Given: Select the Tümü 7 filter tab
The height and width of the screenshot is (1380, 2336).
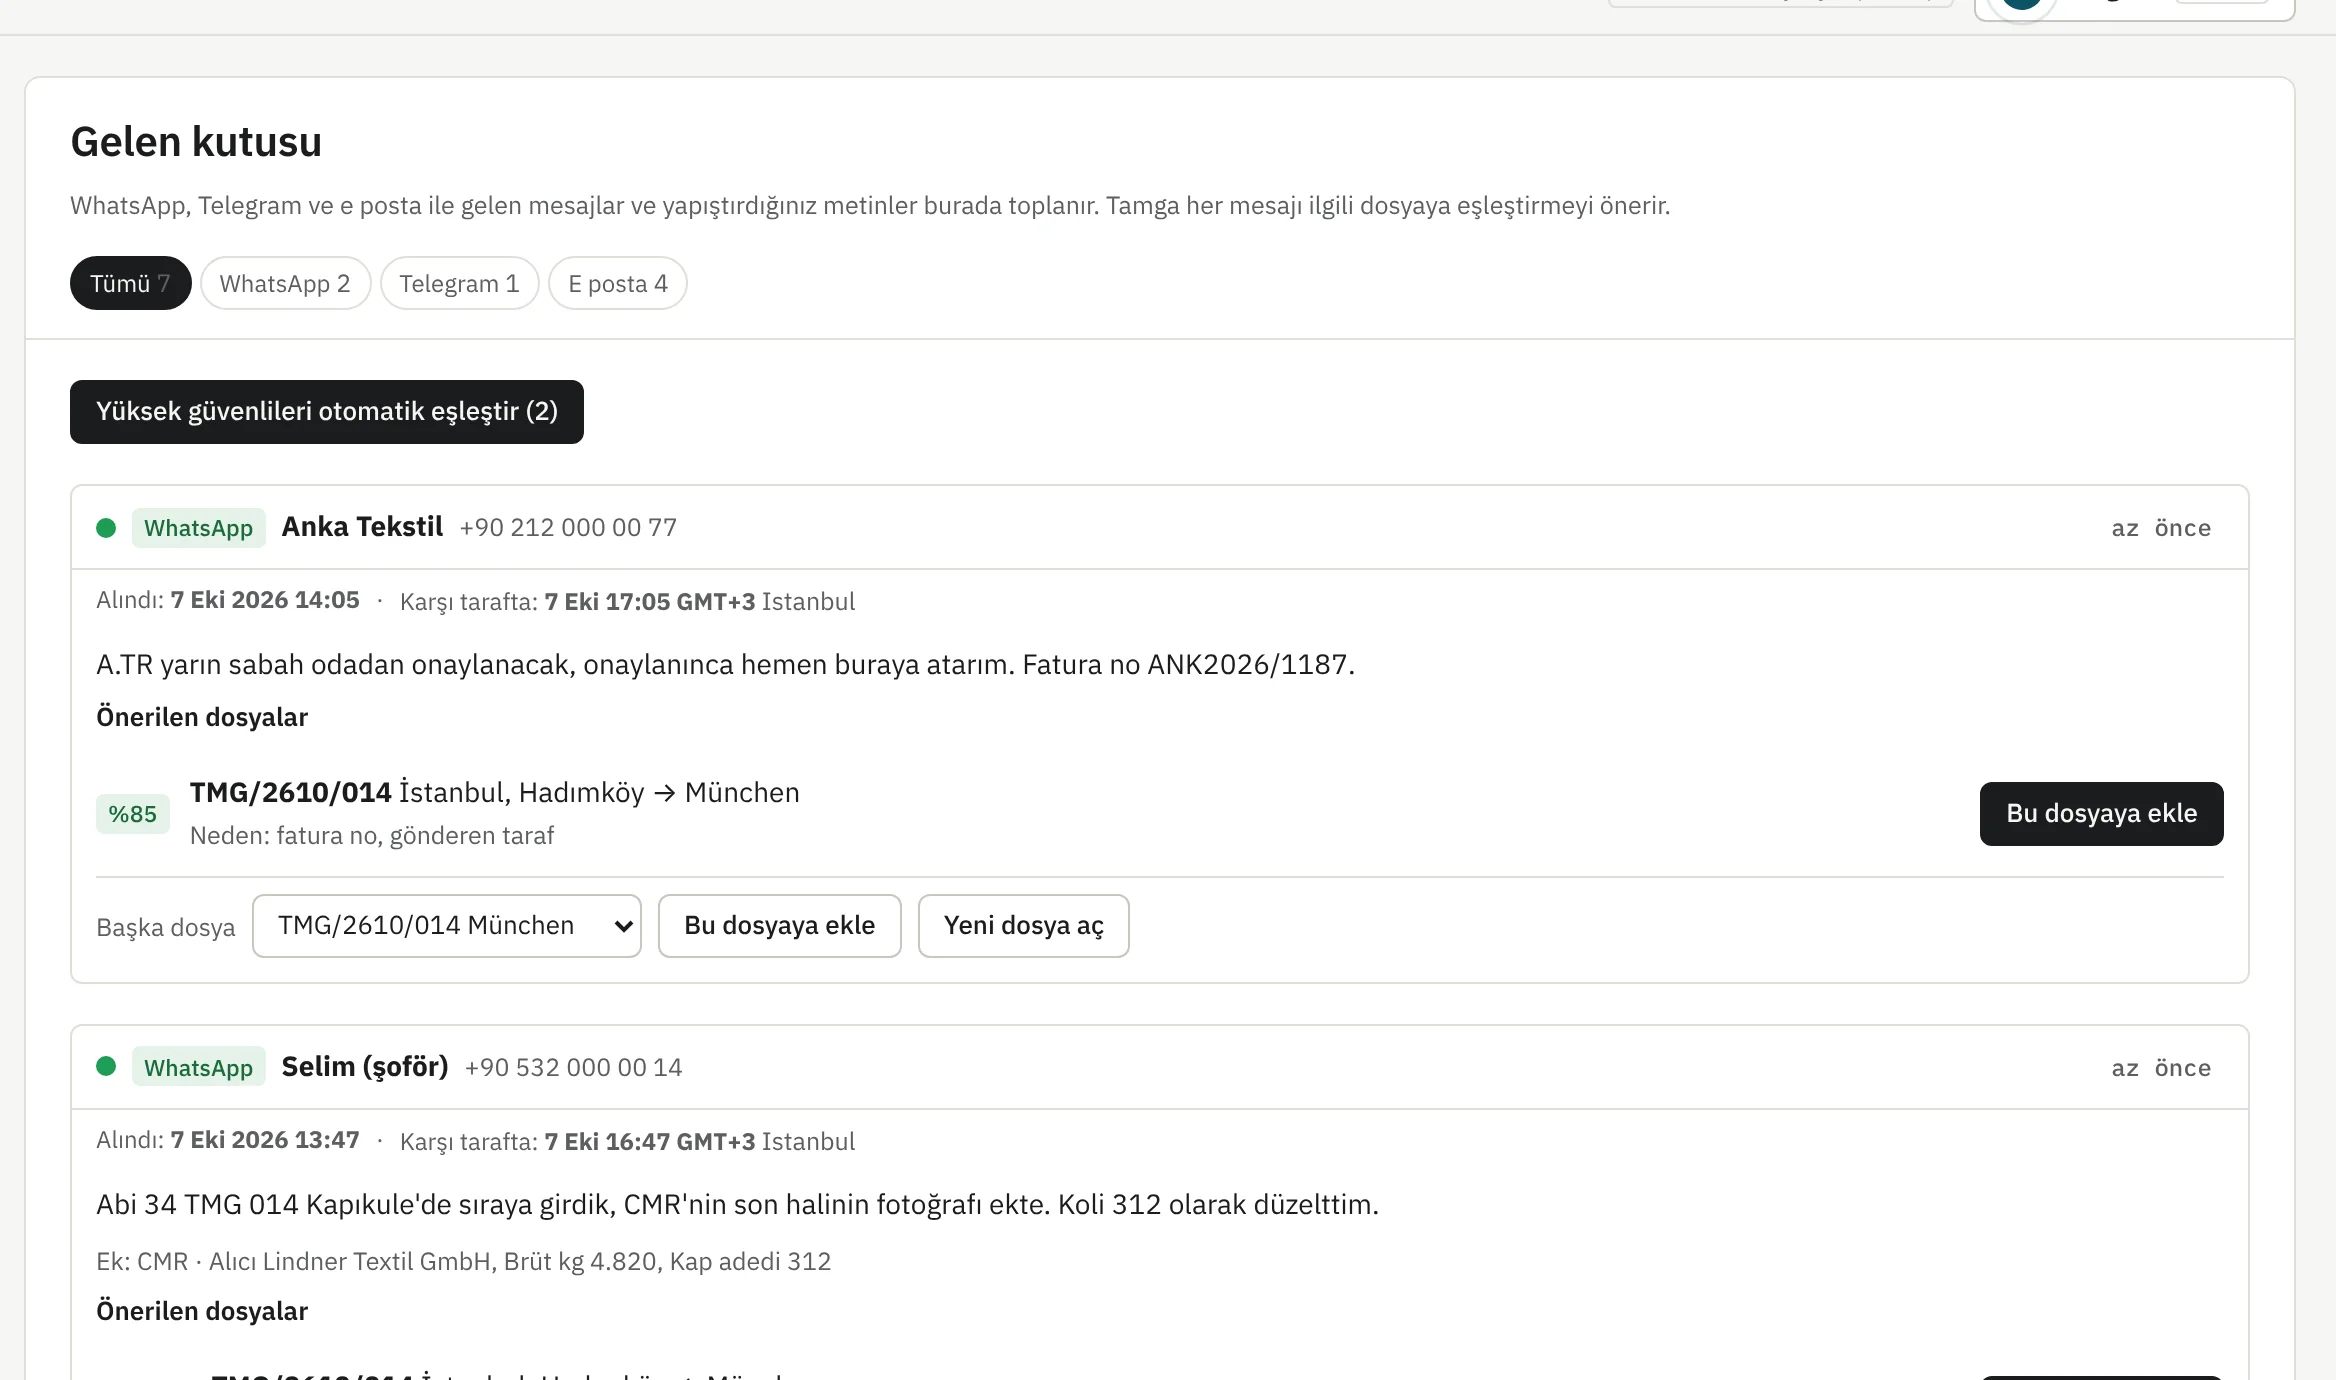Looking at the screenshot, I should coord(130,283).
